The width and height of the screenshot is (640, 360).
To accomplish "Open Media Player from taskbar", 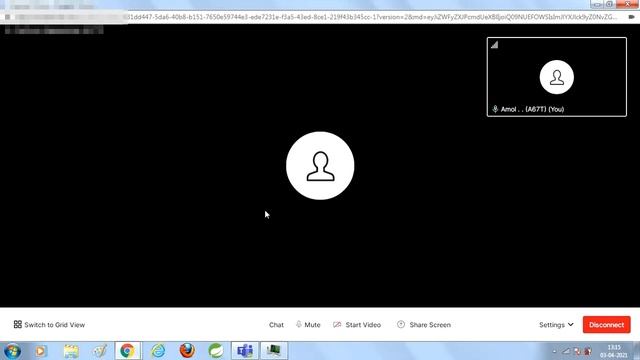I will click(40, 351).
